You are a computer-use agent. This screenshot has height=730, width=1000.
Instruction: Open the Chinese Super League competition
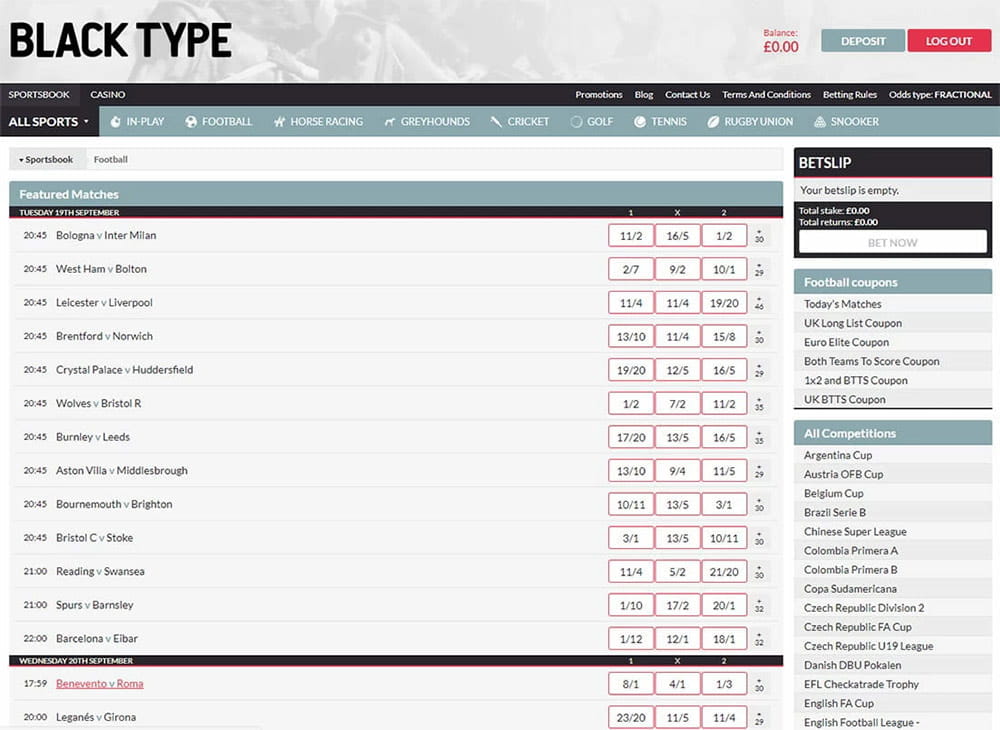click(855, 532)
